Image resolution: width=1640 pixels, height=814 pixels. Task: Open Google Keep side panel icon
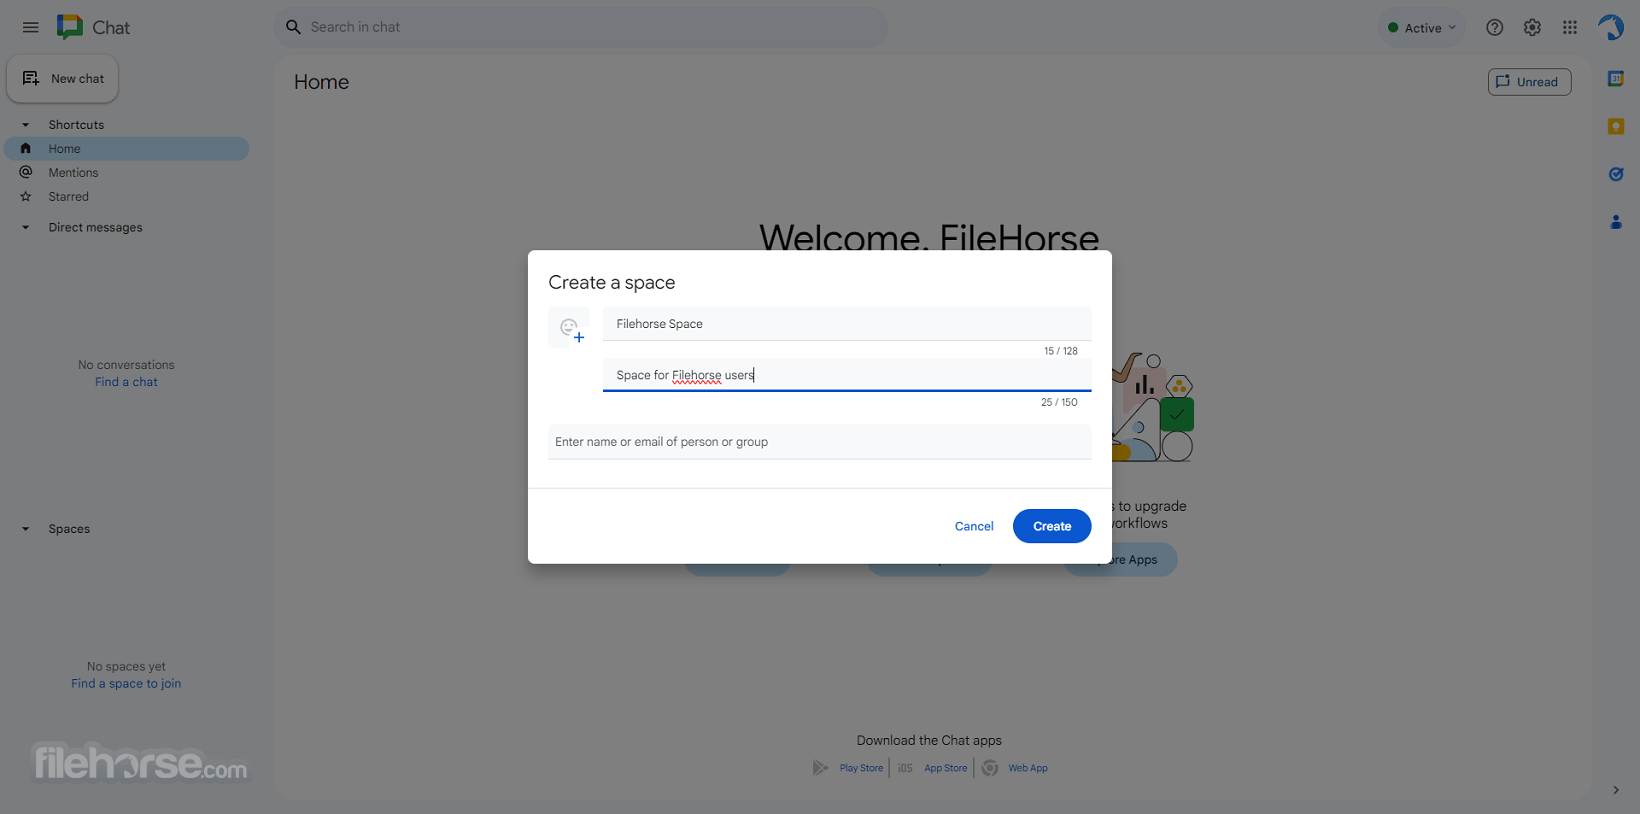tap(1615, 126)
